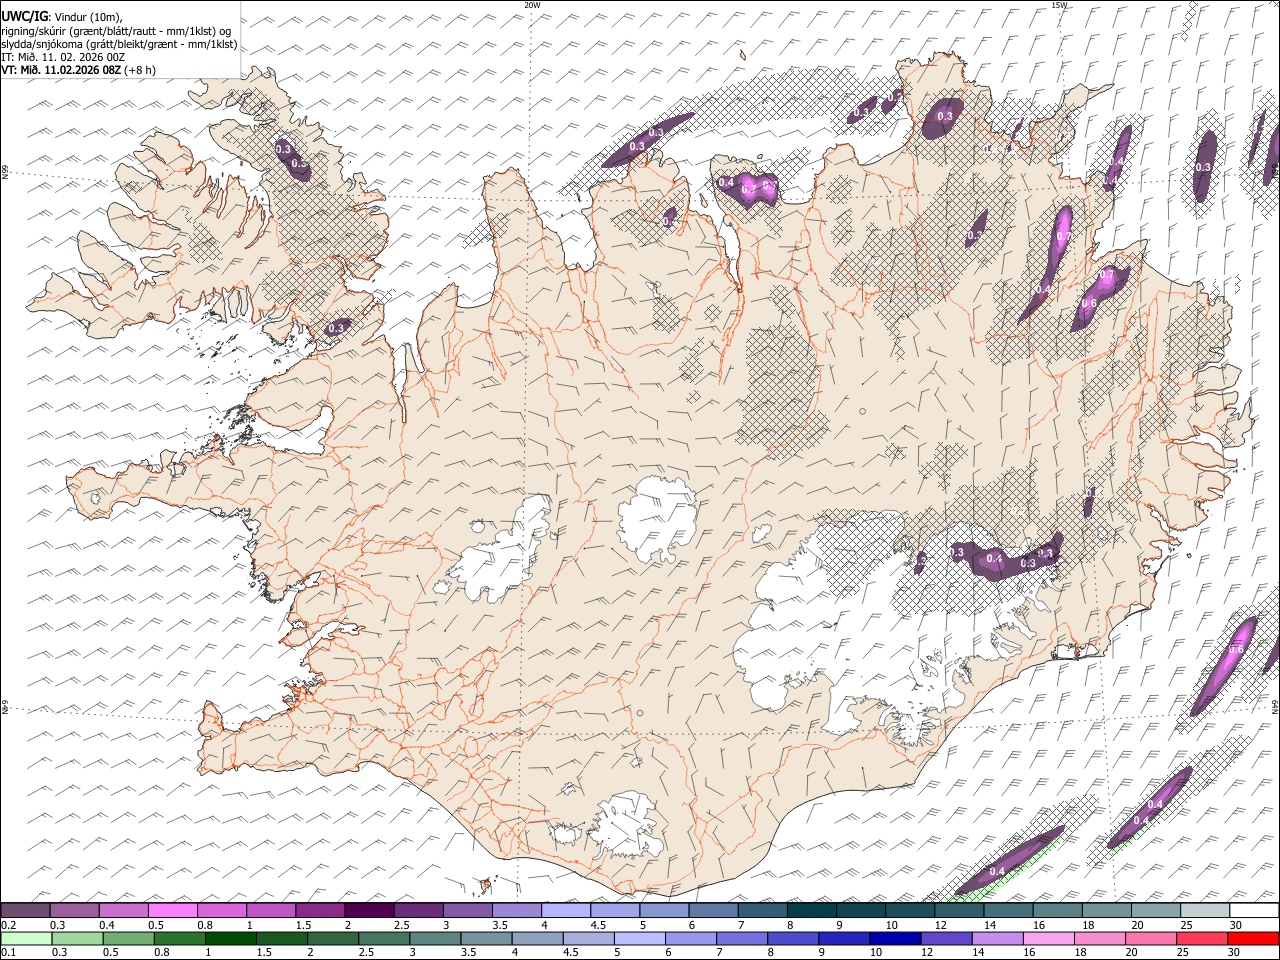Pick lavender top-row swatch between 4 and 4.5
The image size is (1280, 960).
pyautogui.click(x=566, y=911)
